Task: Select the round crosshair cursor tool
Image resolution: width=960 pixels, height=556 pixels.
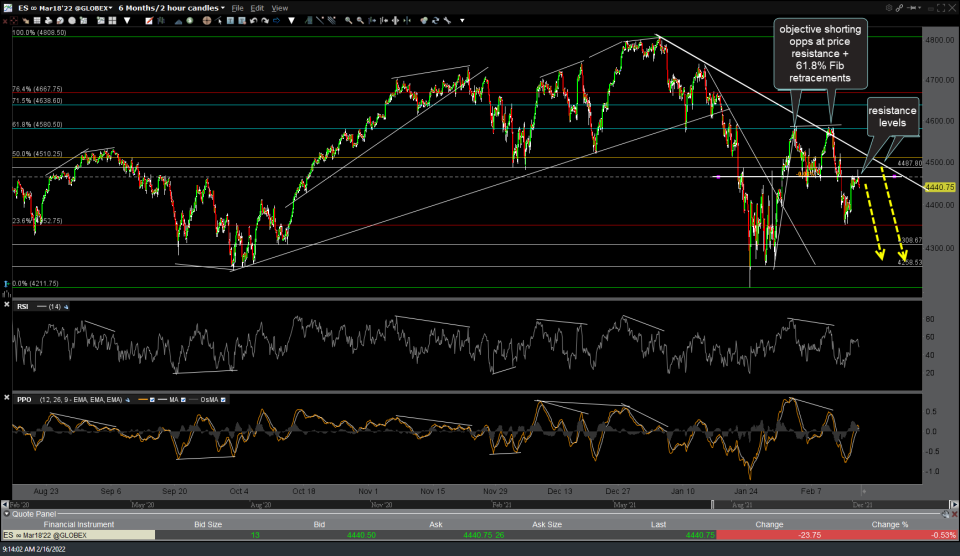Action: pyautogui.click(x=207, y=20)
